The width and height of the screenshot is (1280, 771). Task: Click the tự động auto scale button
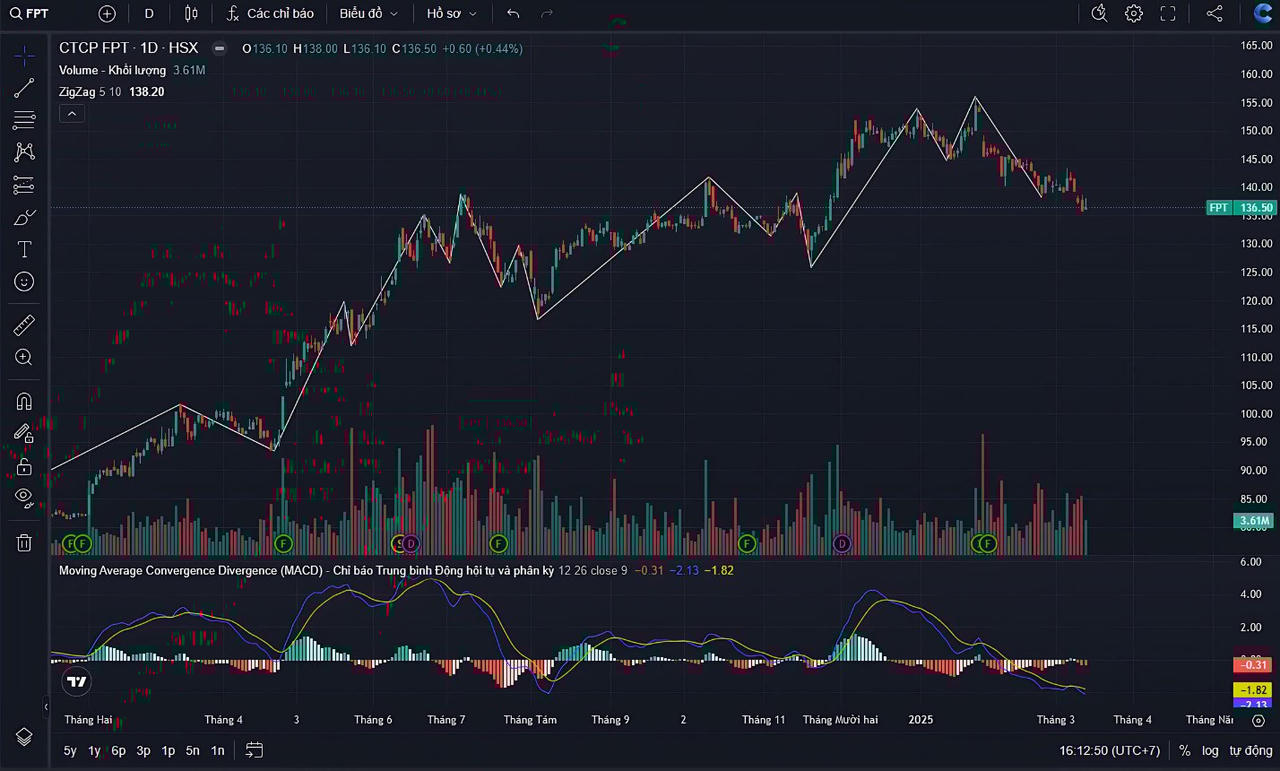(x=1250, y=750)
